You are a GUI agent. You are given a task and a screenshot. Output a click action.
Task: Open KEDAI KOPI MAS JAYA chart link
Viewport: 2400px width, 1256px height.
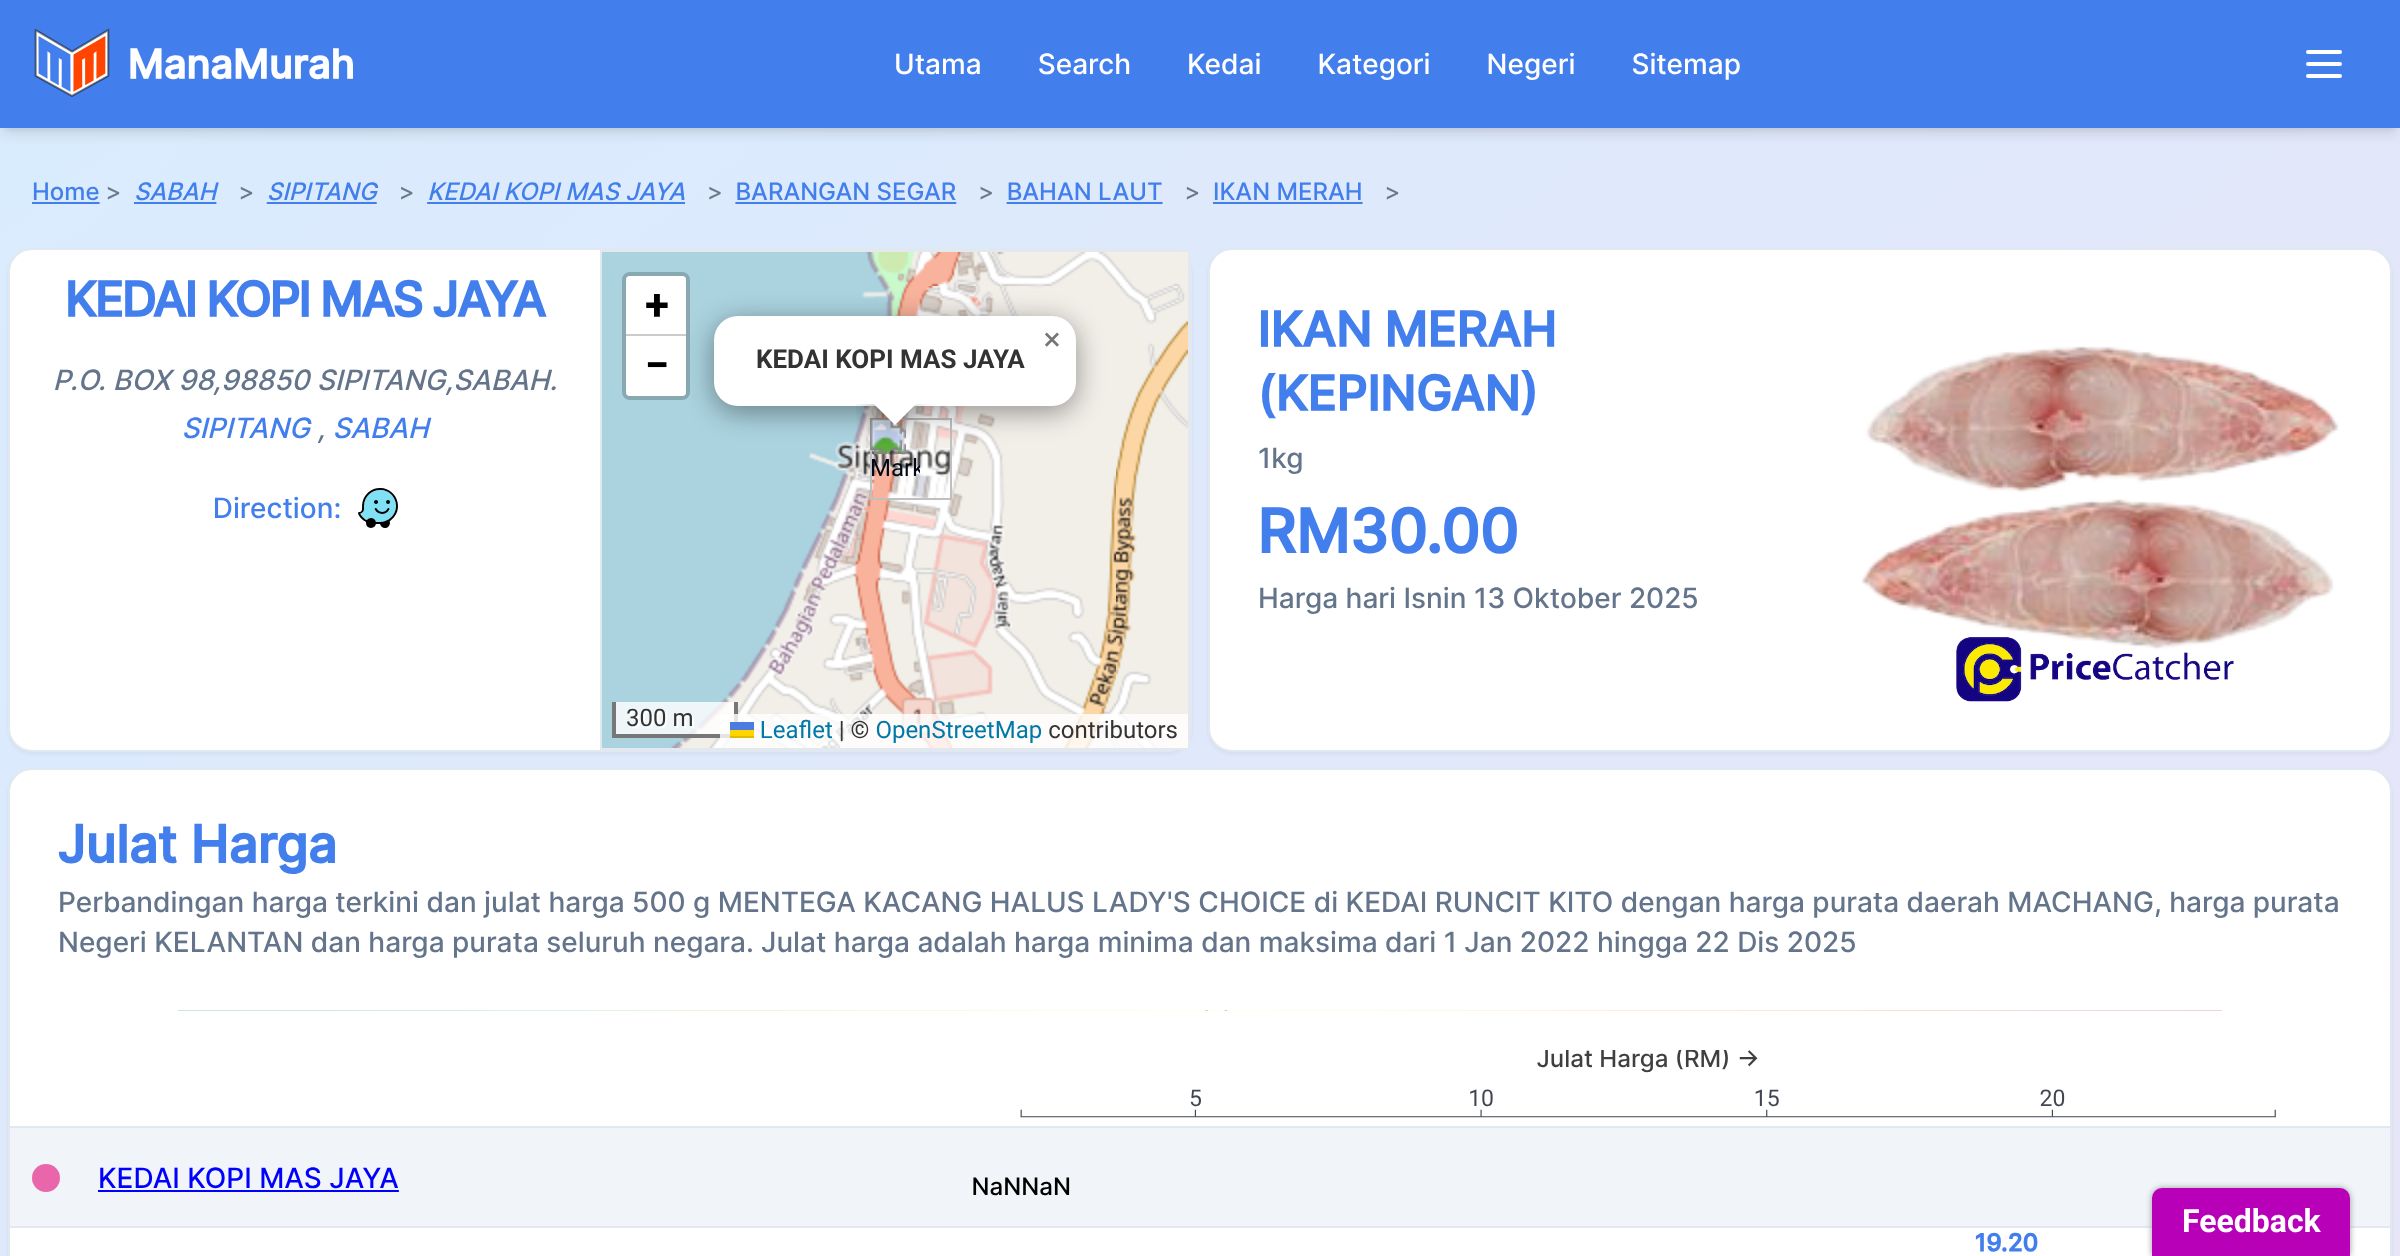tap(248, 1178)
